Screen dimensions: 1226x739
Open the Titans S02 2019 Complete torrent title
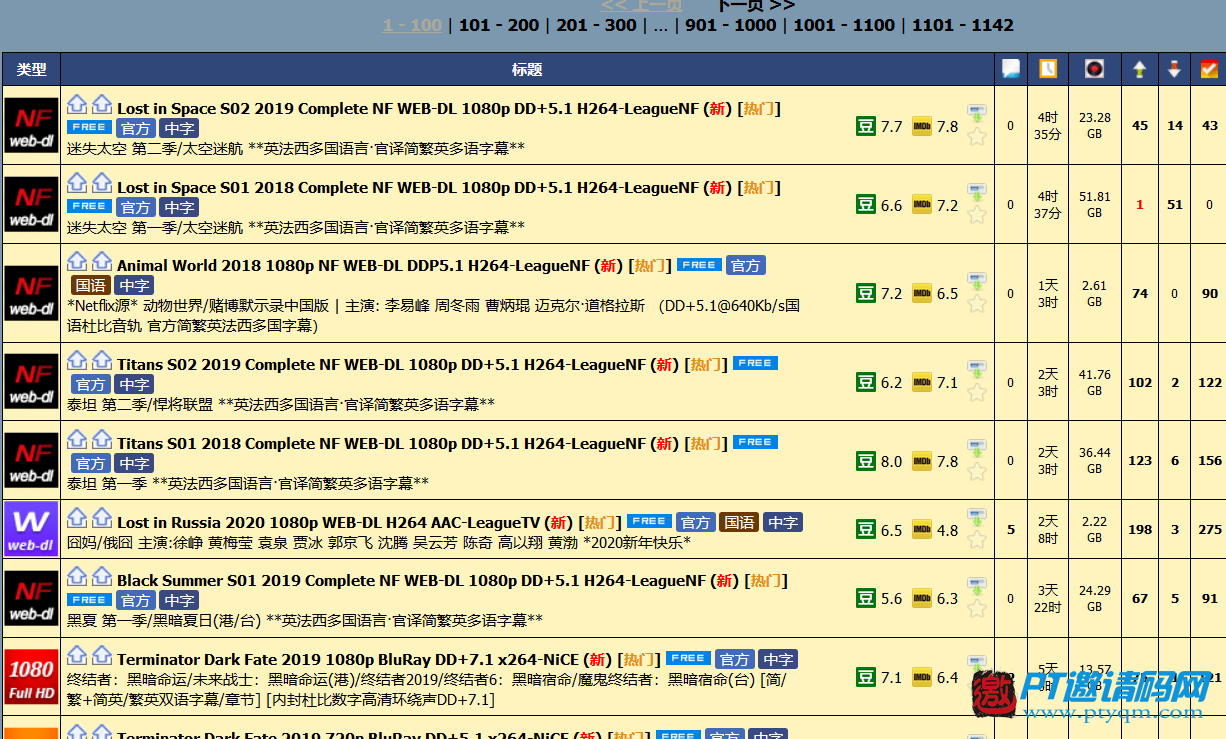382,365
